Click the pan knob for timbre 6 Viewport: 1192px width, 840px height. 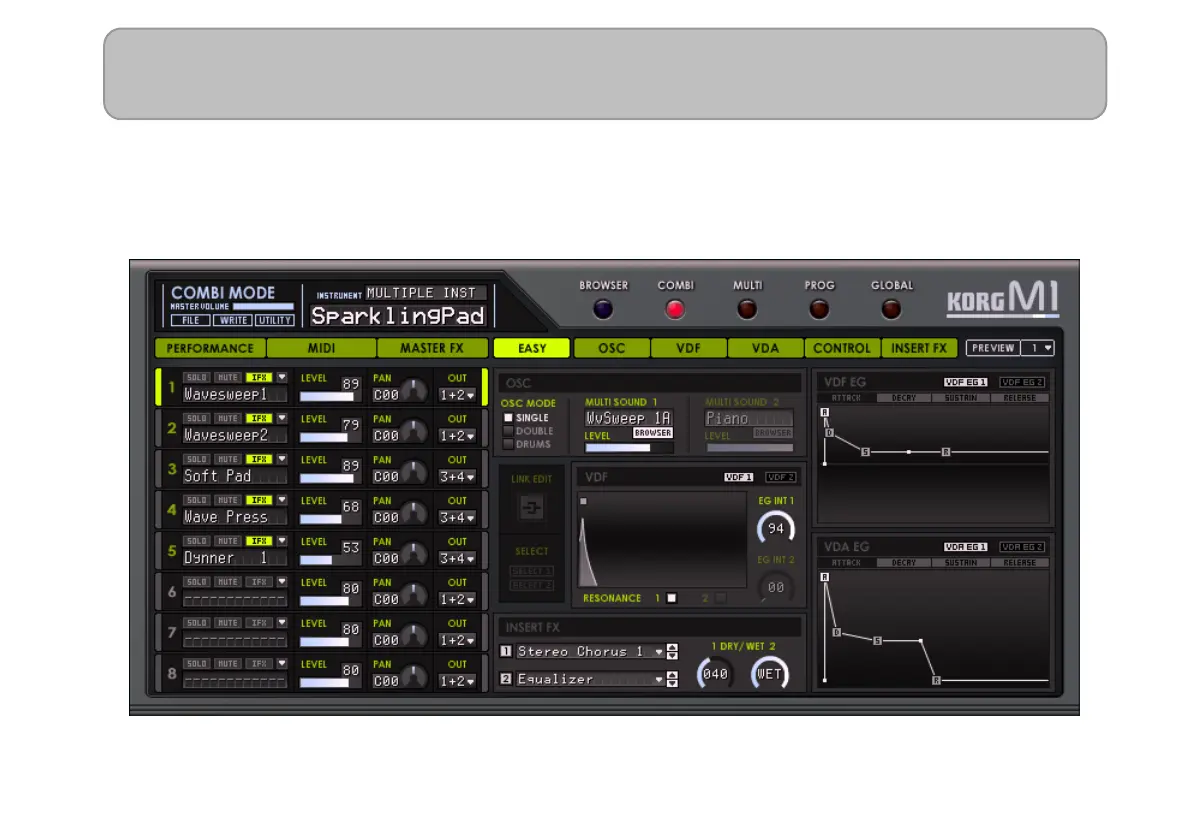coord(414,594)
